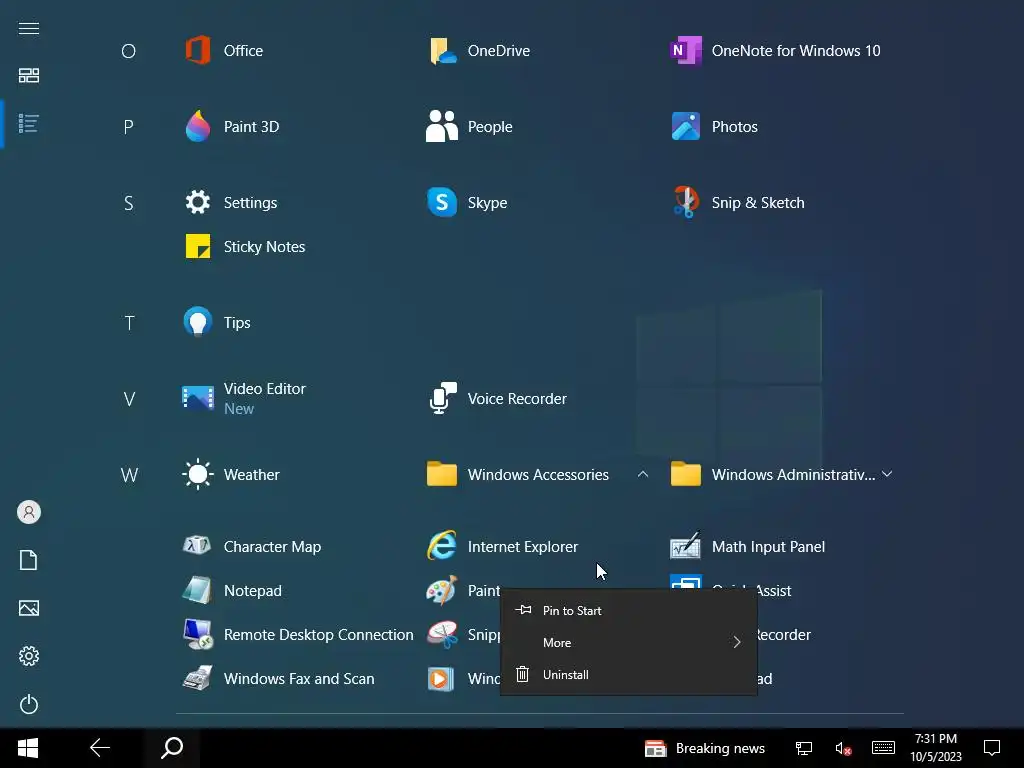
Task: Open the touch keyboard
Action: (883, 748)
